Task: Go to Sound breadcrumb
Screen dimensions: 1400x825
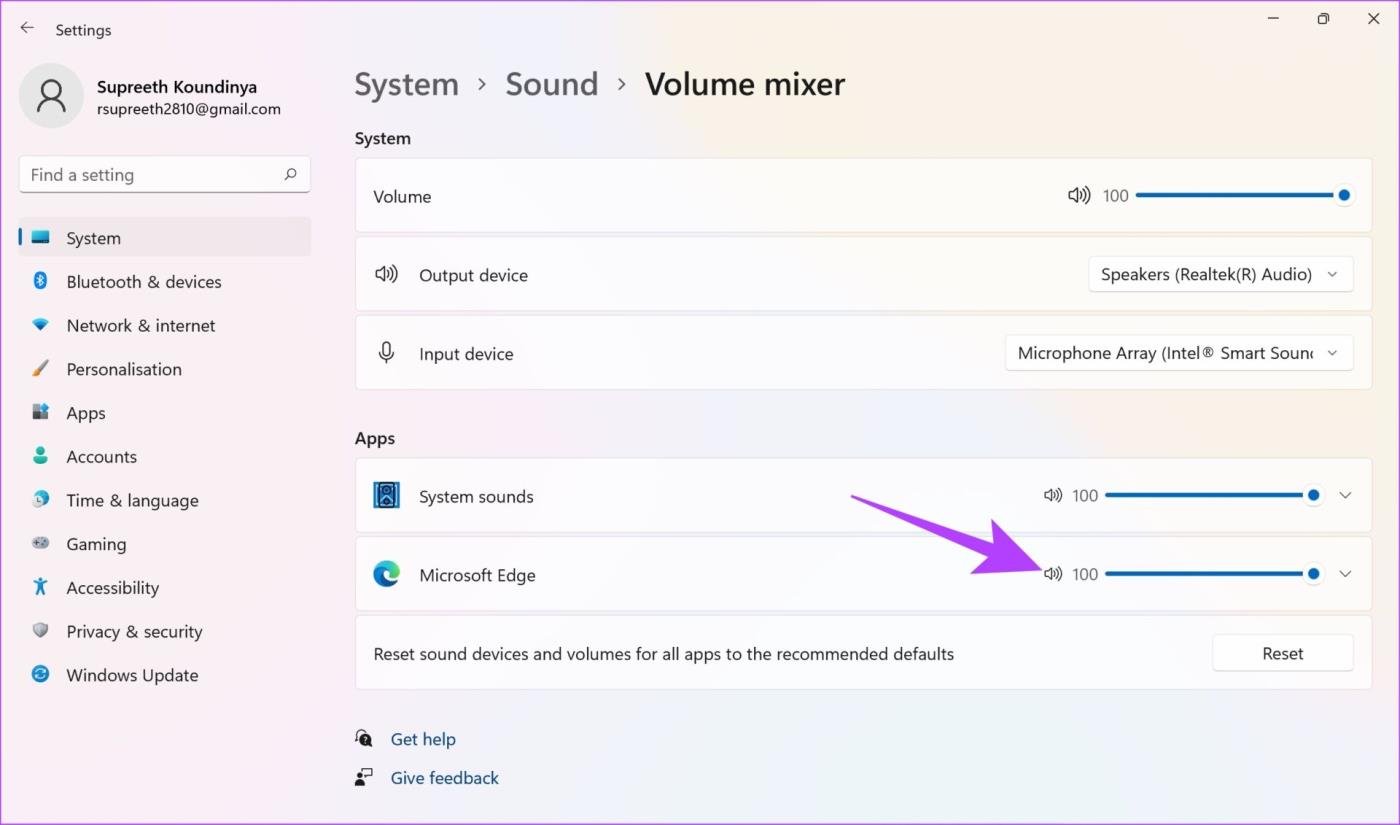Action: 551,84
